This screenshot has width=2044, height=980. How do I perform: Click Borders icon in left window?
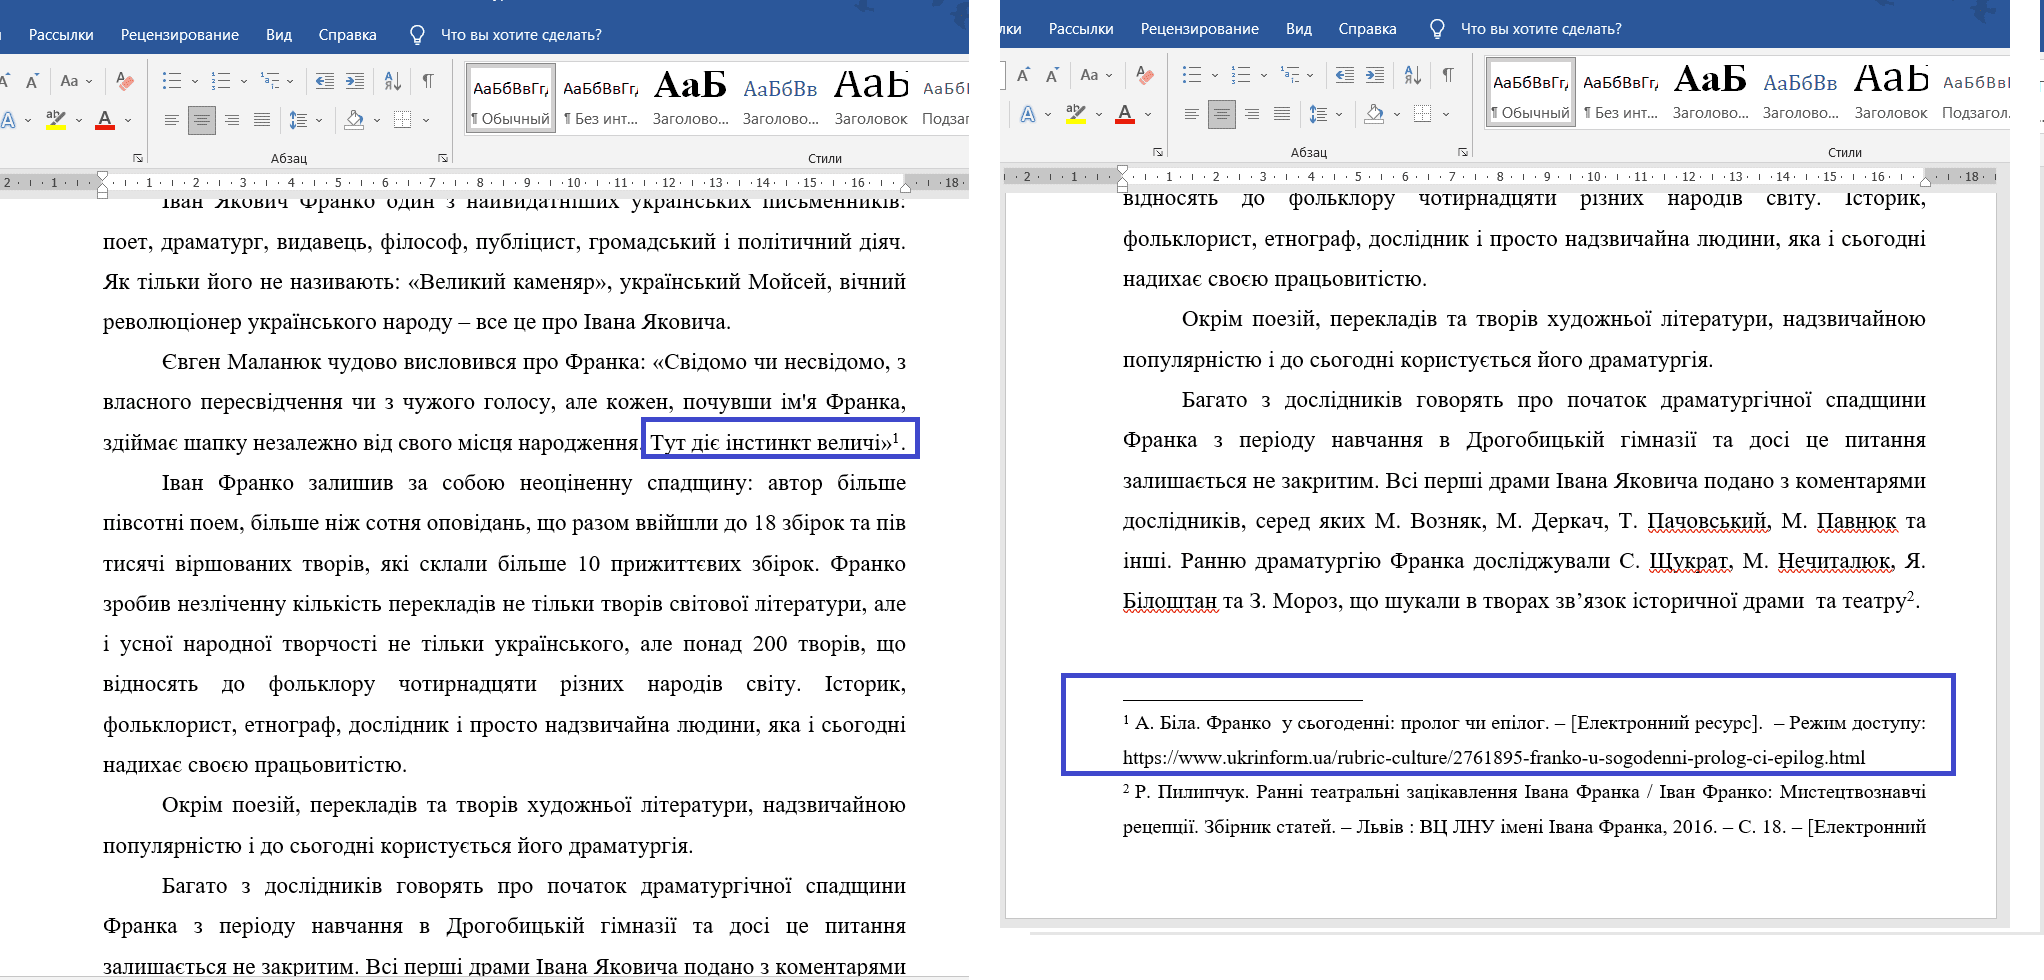[403, 120]
